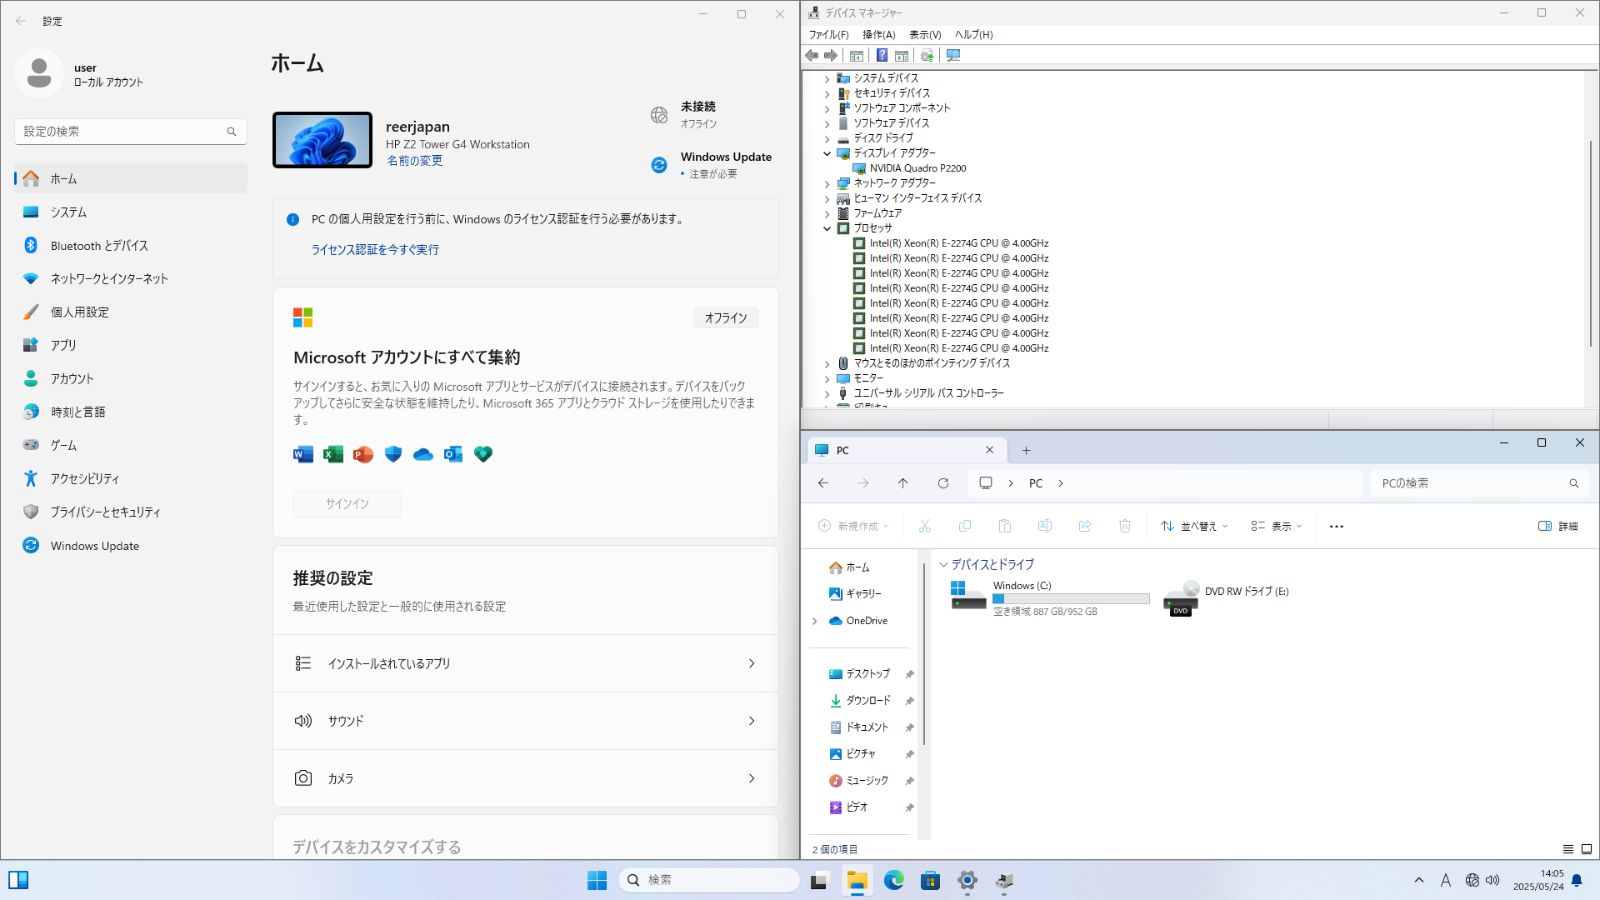Expand the システム デバイス node
Screen dimensions: 1600x900
827,78
